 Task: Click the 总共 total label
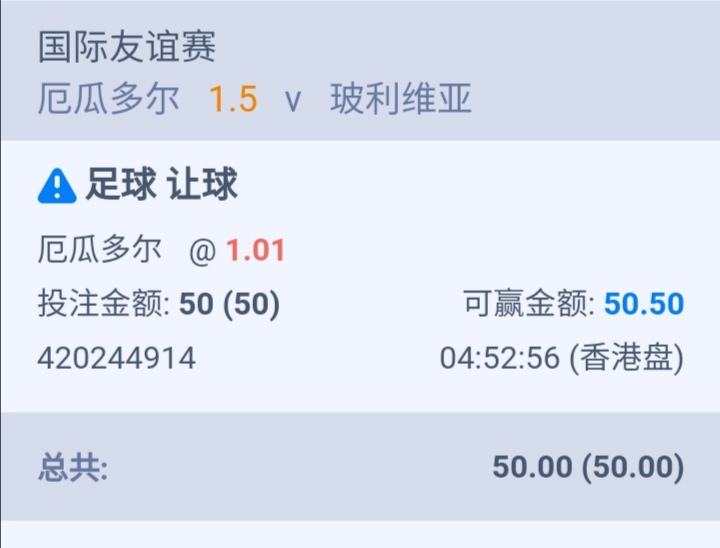click(x=73, y=467)
